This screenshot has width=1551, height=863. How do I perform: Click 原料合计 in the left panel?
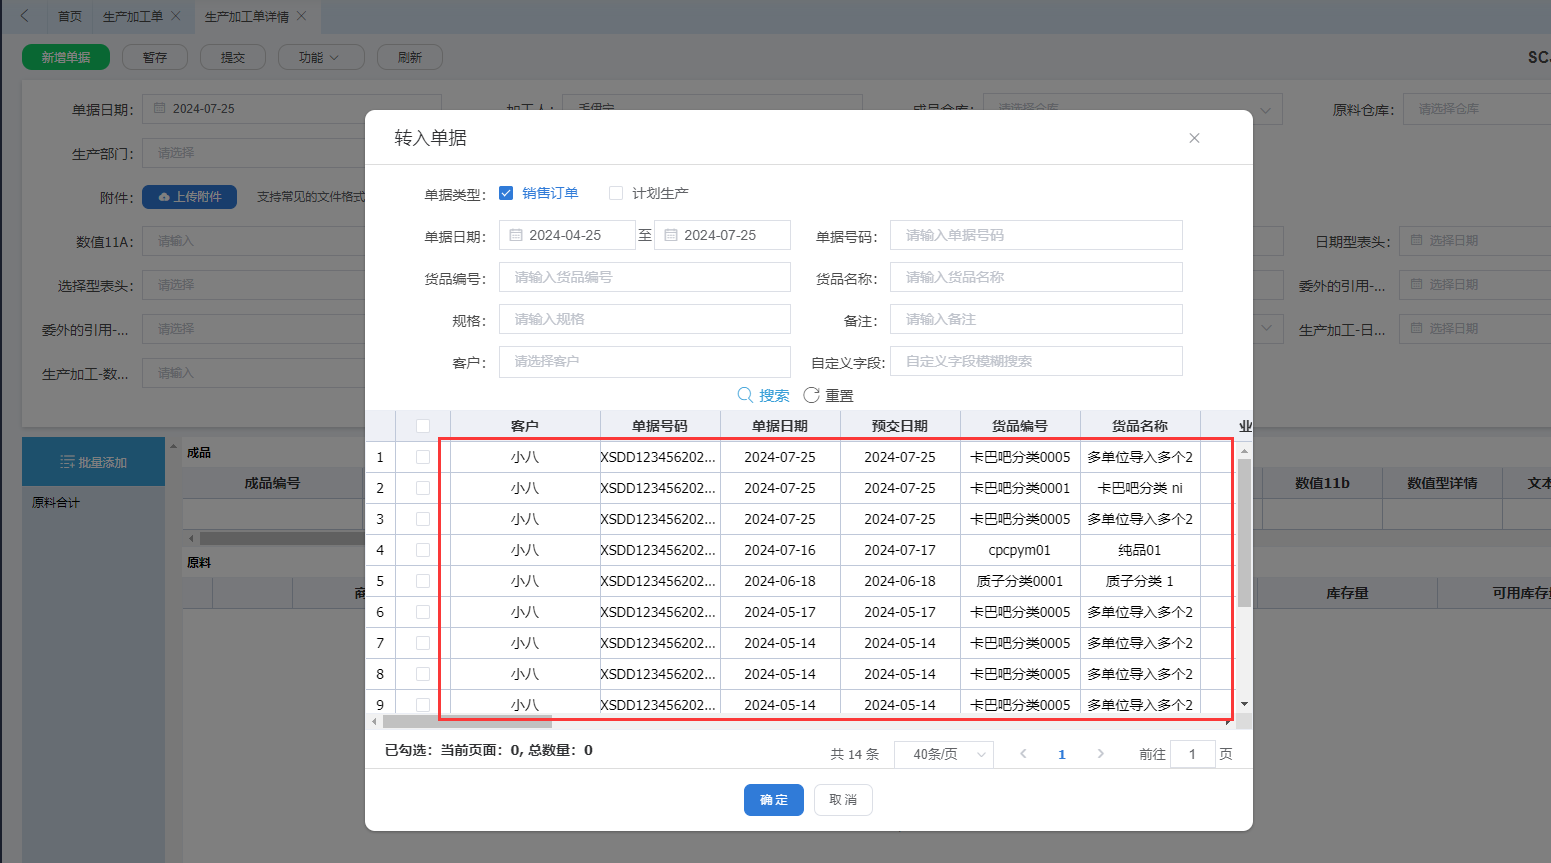pos(56,502)
